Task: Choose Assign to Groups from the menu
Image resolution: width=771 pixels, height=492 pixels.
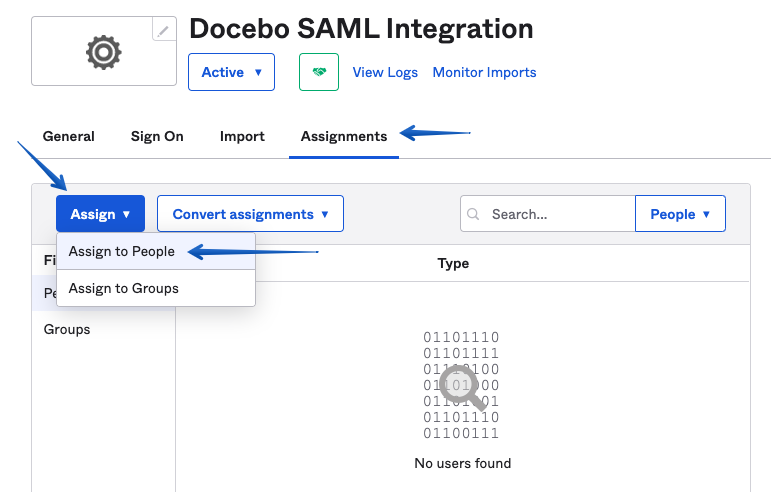Action: (124, 288)
